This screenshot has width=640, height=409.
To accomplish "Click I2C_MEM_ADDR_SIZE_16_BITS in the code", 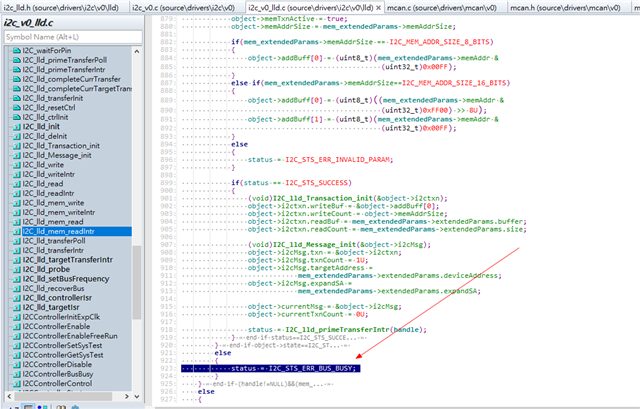I will point(454,83).
